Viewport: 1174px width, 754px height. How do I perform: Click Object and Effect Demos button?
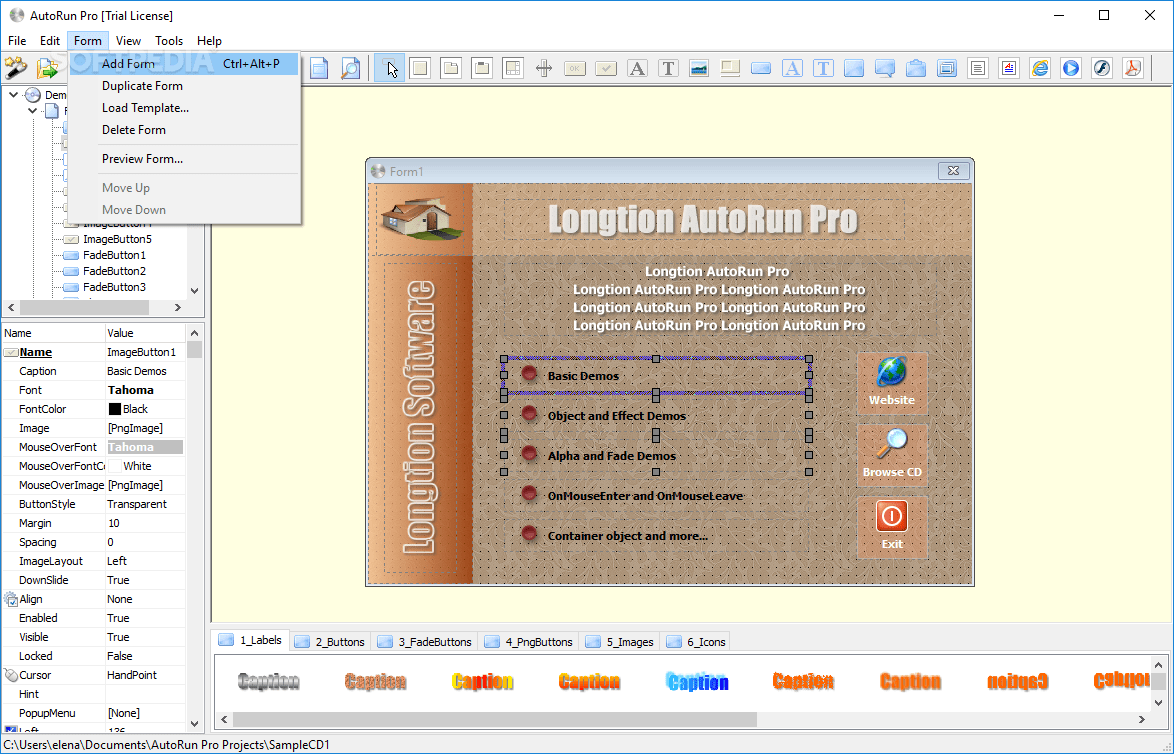pos(656,416)
